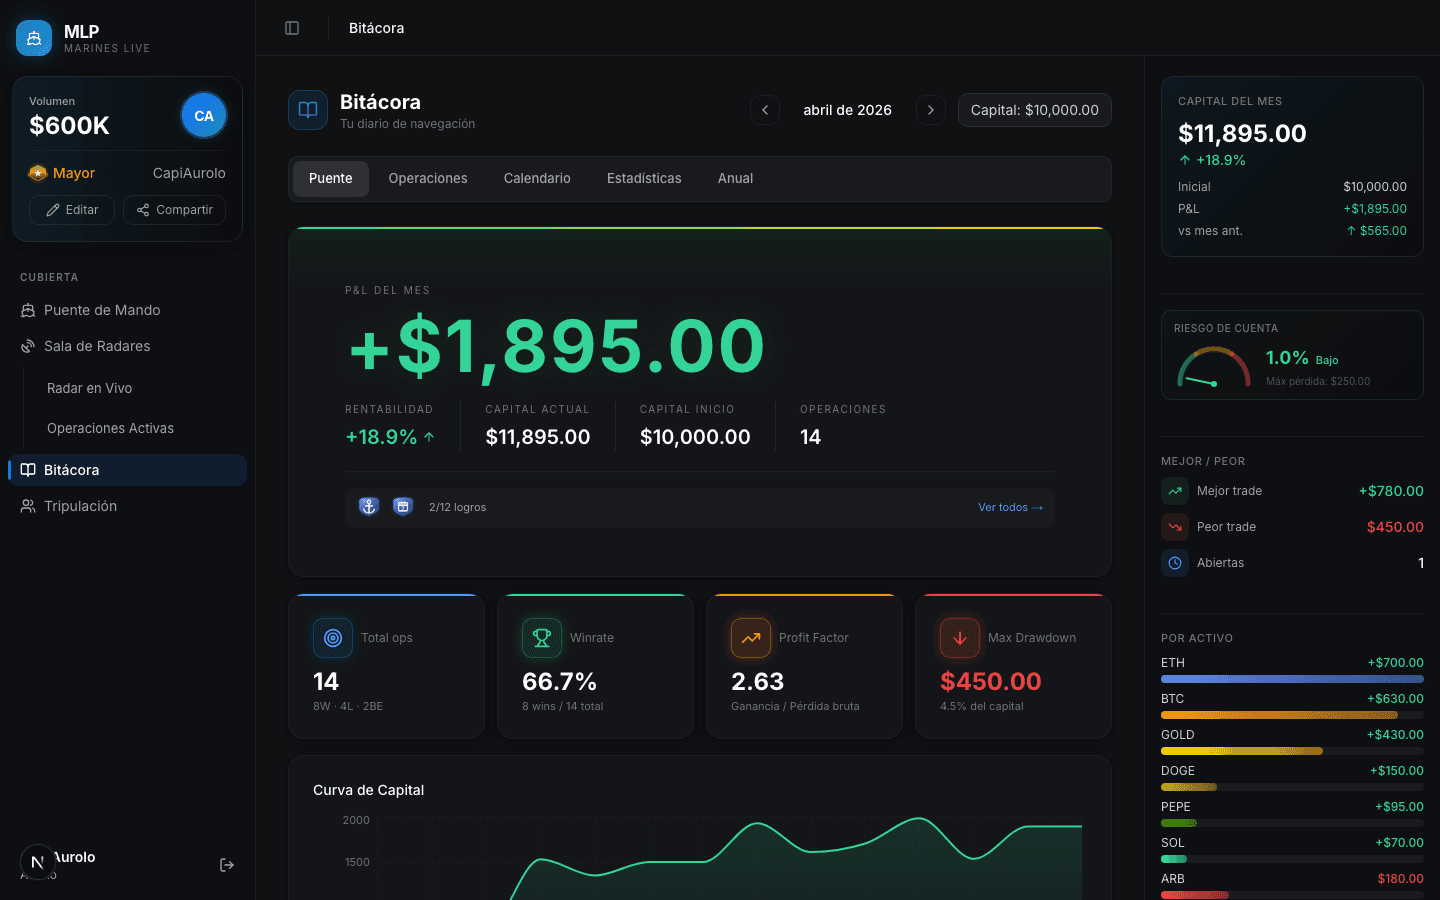Click the +18.9% rentabilidad value
The width and height of the screenshot is (1440, 900).
pyautogui.click(x=381, y=437)
